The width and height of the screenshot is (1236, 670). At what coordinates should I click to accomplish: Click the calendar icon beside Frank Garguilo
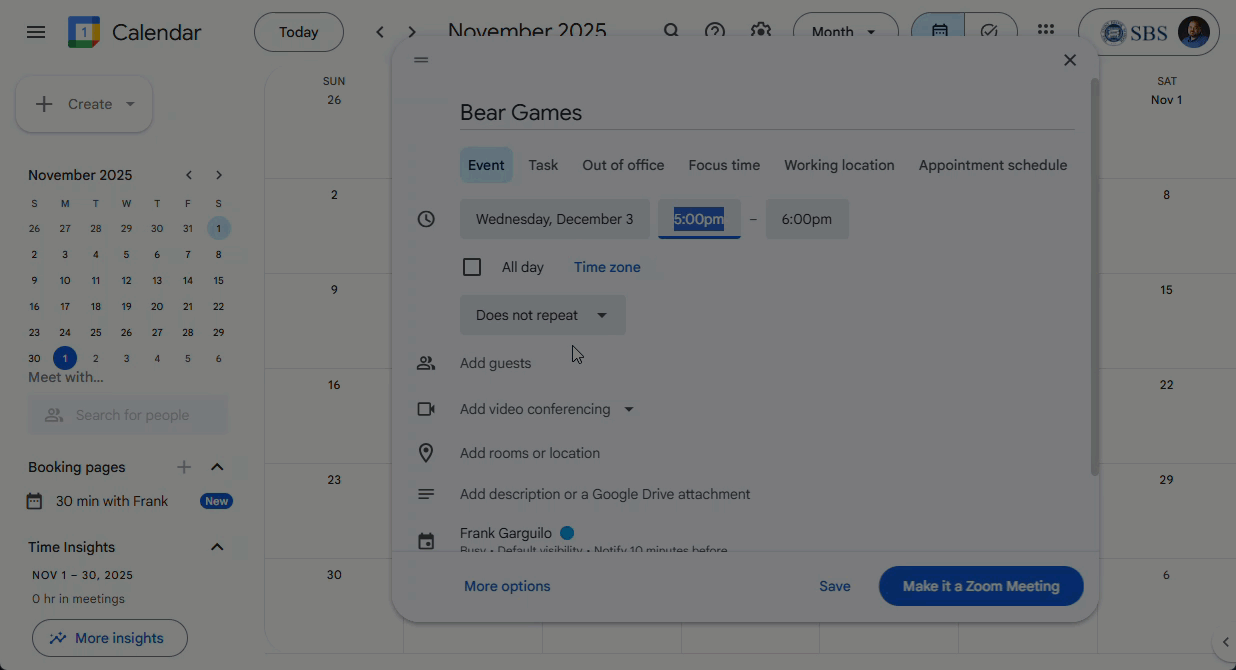426,541
